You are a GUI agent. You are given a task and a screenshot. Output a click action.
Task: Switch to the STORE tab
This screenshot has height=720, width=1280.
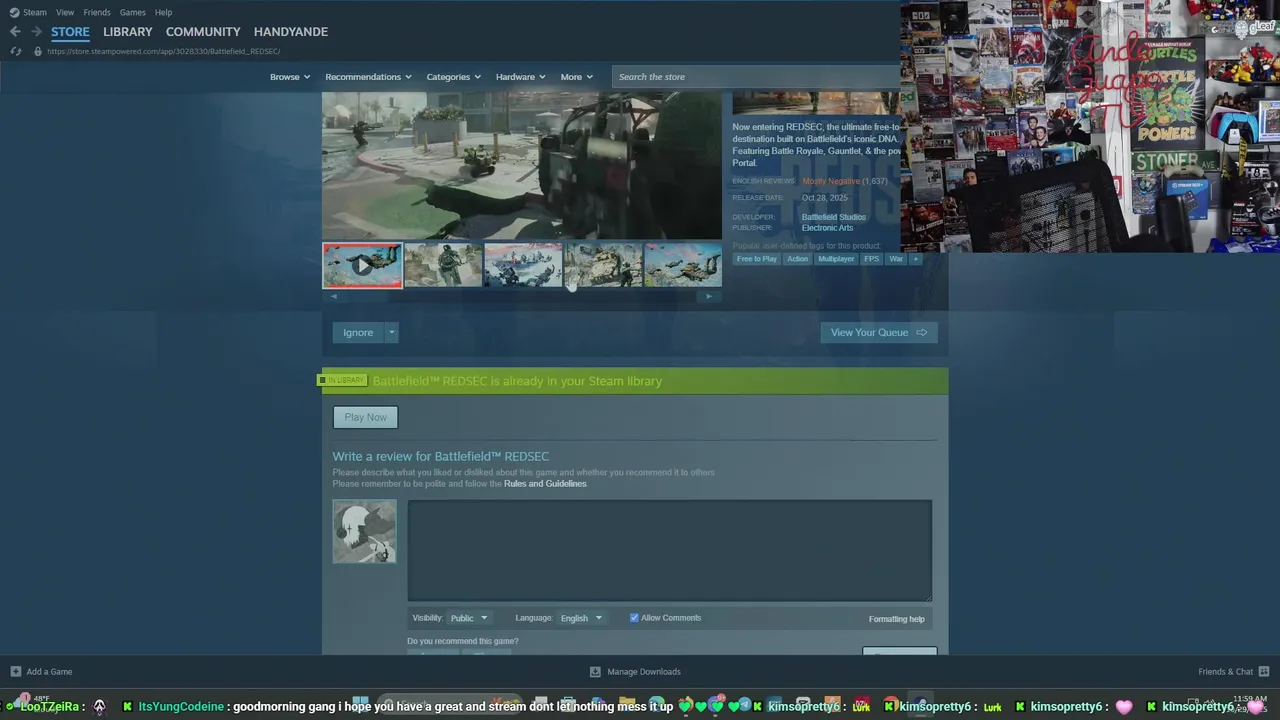click(x=70, y=32)
